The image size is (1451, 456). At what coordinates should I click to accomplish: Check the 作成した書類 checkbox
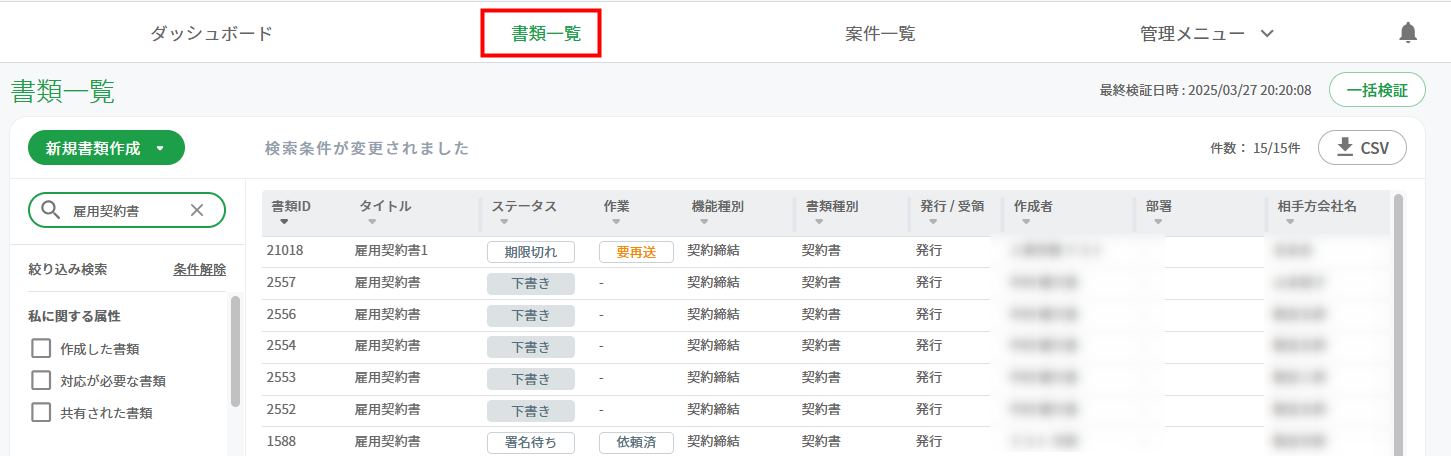[41, 349]
